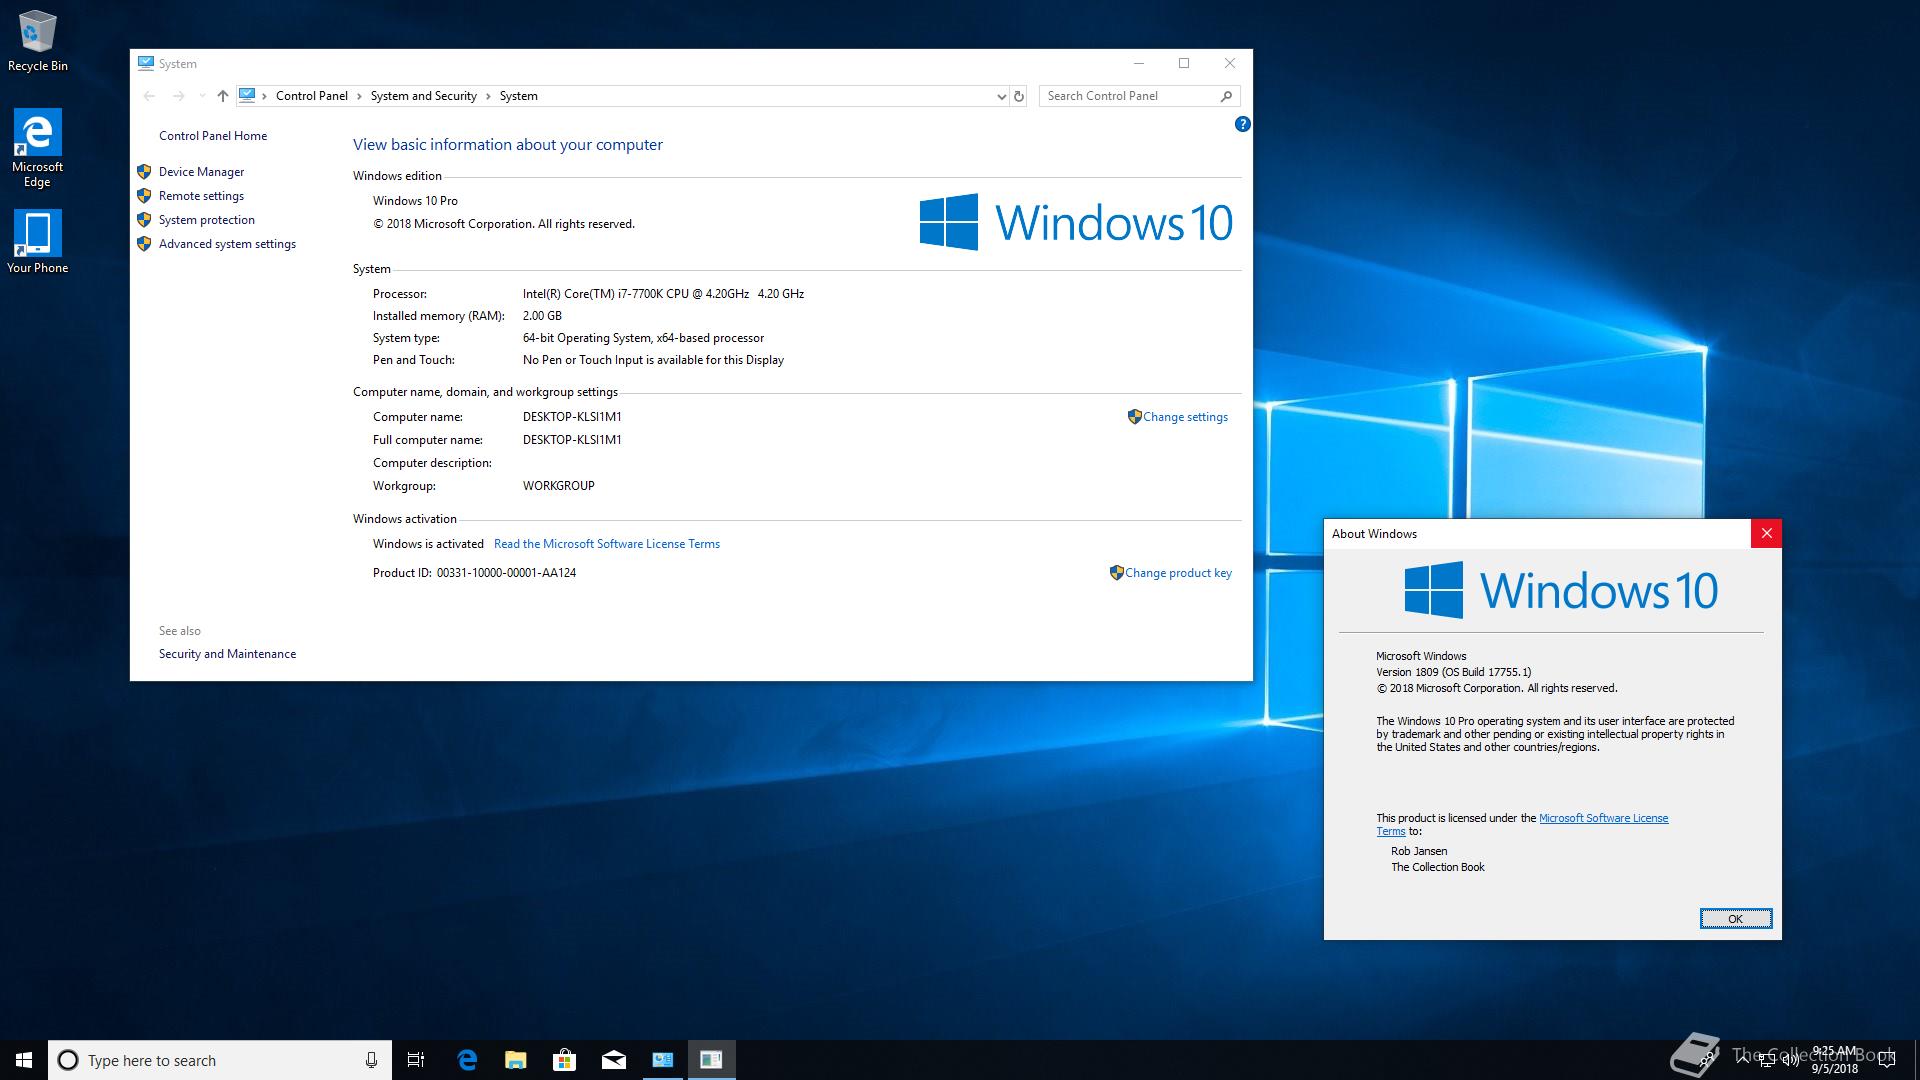Switch to System window taskbar button

click(x=663, y=1060)
